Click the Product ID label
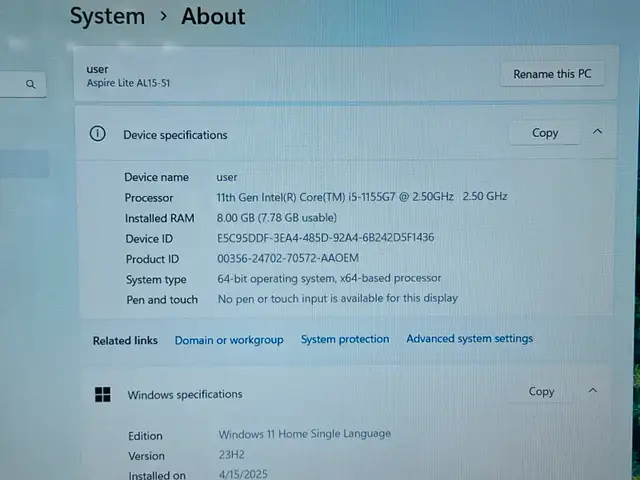 point(152,259)
